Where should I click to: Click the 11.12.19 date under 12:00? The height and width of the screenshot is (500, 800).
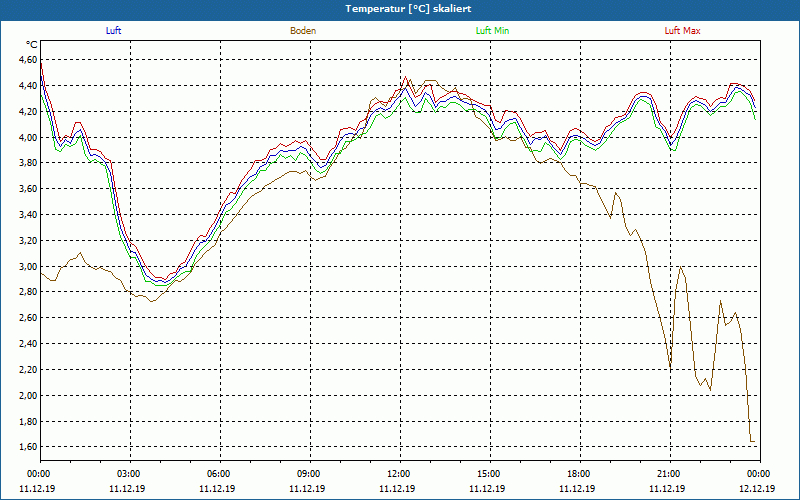coord(397,488)
